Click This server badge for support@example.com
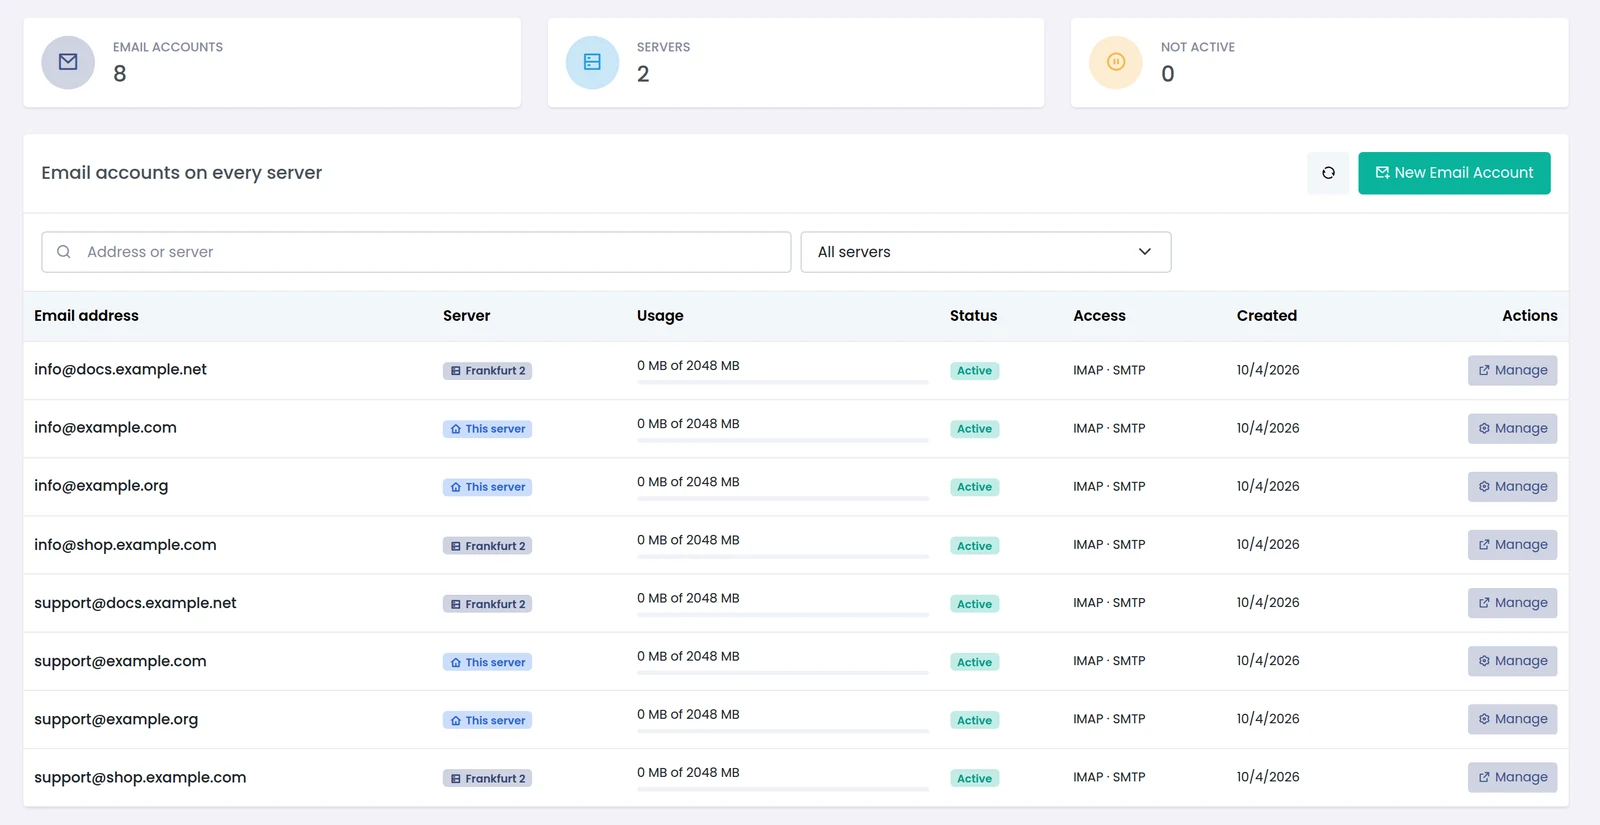1600x825 pixels. point(487,662)
